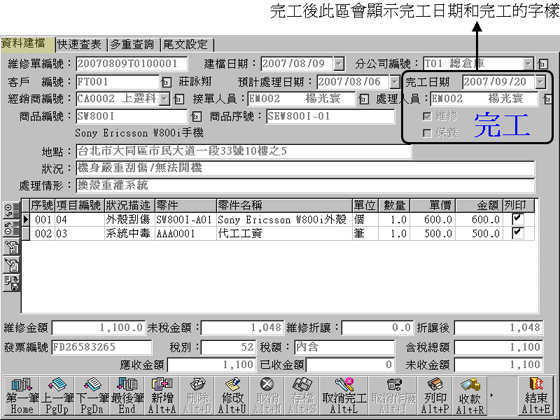The height and width of the screenshot is (420, 560).
Task: Click the 商品序號 field SEW800I-01
Action: 330,116
